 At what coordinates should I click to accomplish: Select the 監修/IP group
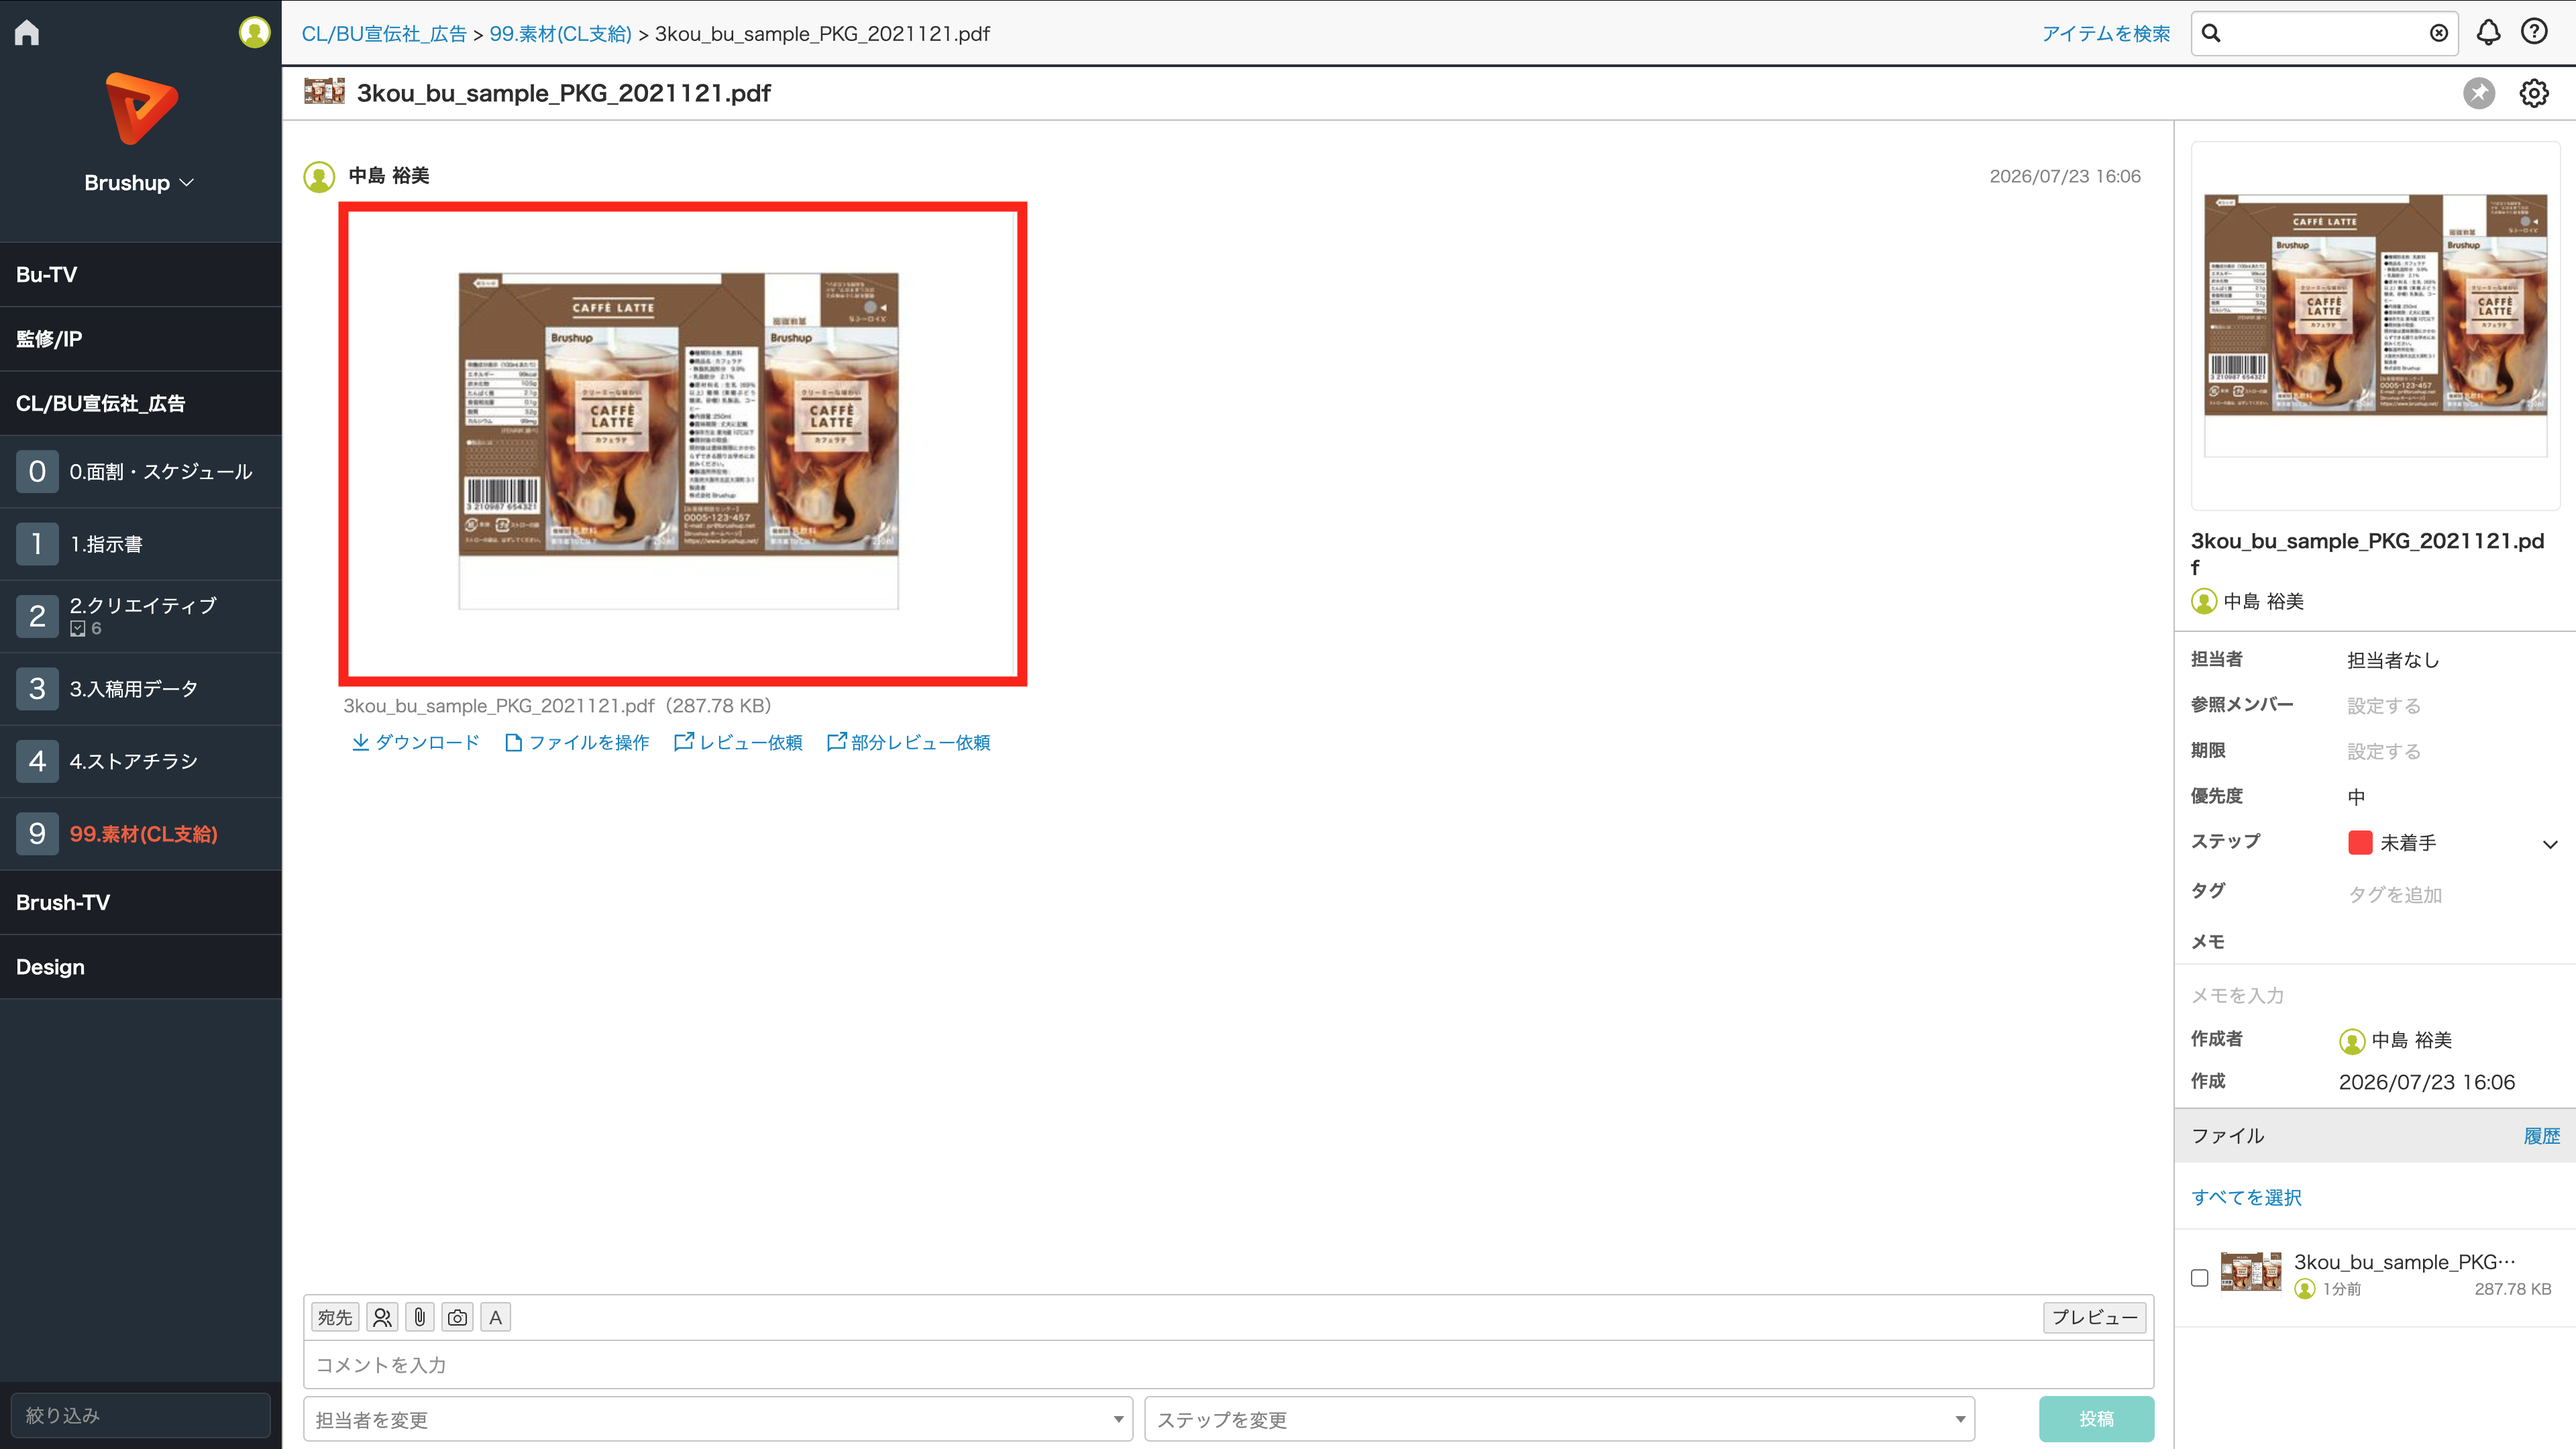(141, 339)
